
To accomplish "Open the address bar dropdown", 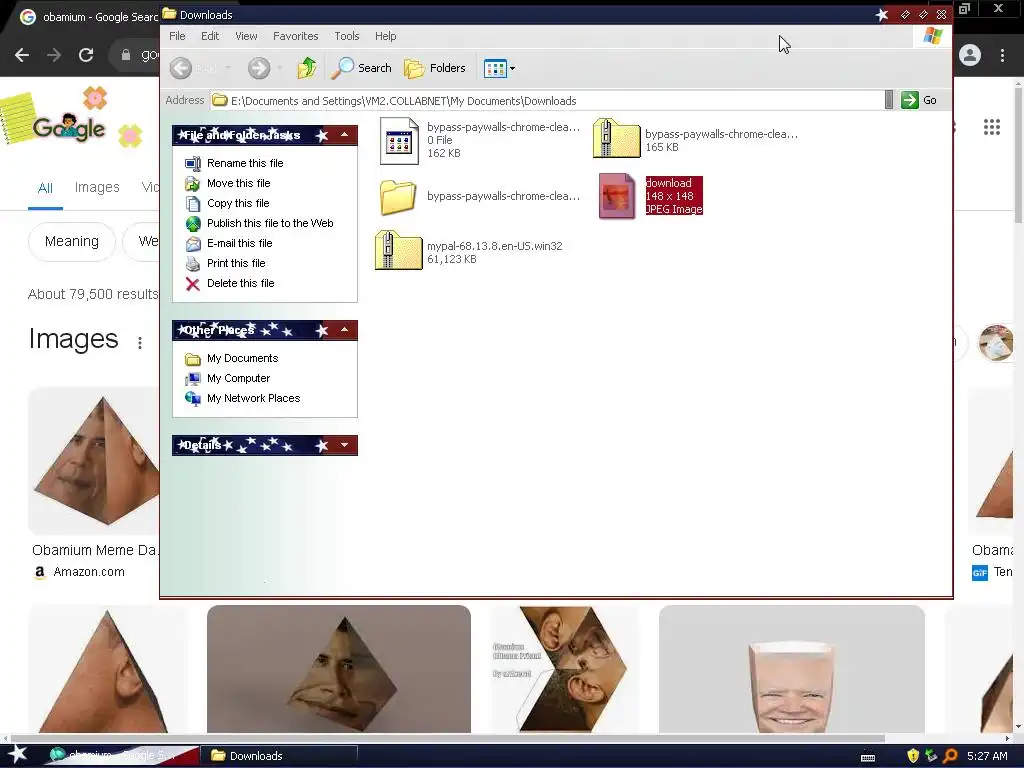I will (889, 100).
